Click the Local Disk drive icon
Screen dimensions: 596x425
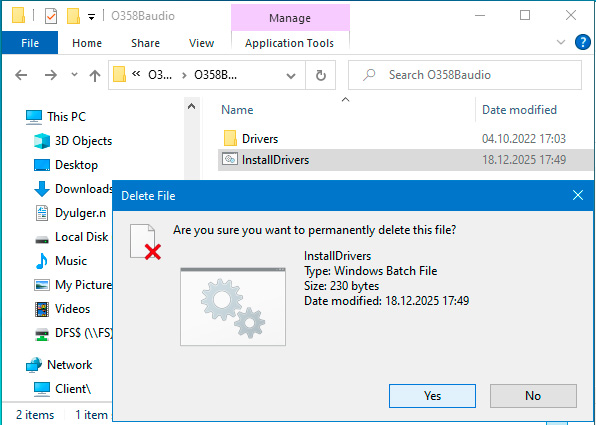[42, 239]
